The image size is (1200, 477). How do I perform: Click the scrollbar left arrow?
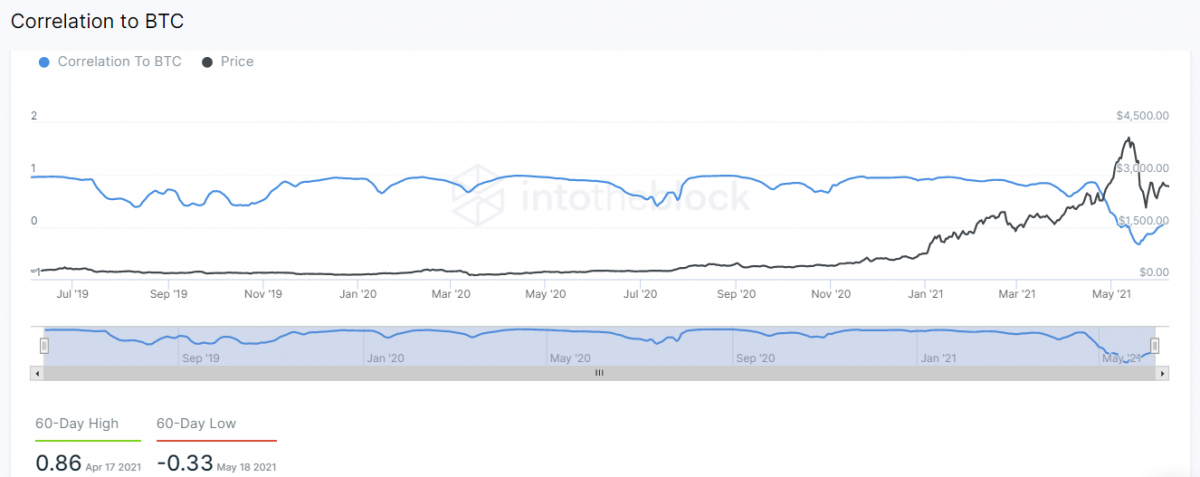click(37, 373)
